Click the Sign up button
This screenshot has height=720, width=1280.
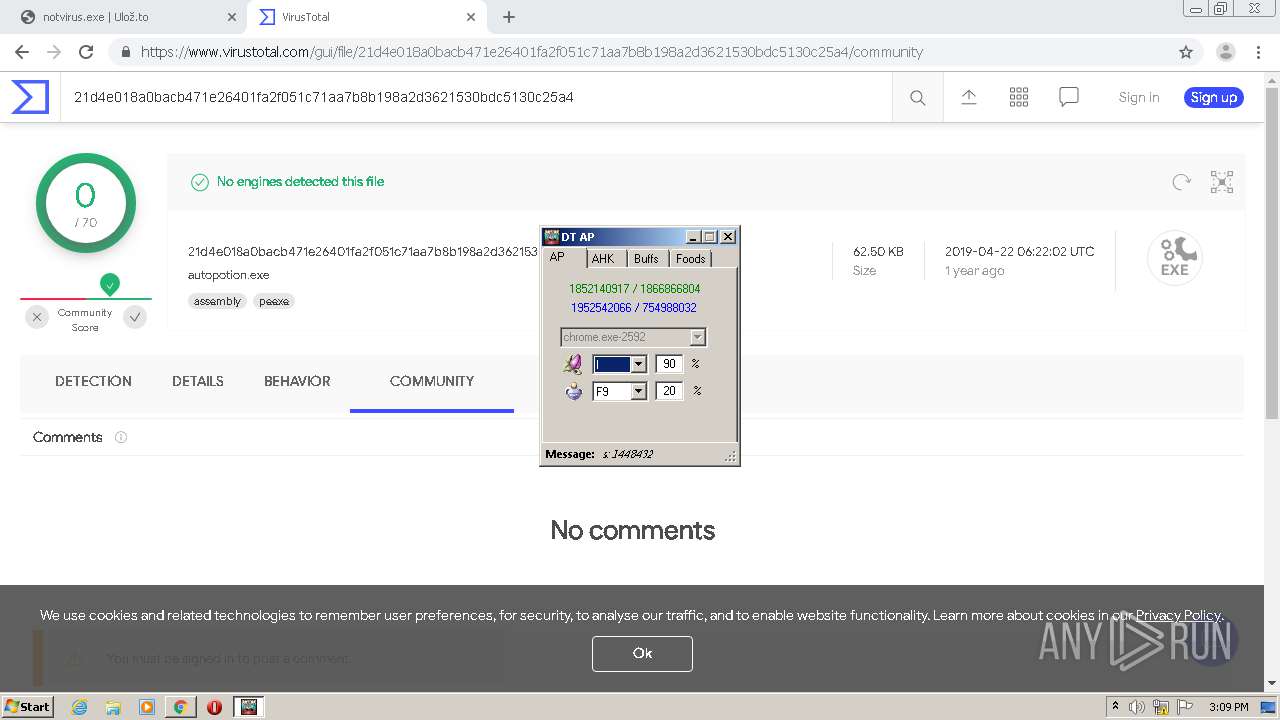[1214, 97]
